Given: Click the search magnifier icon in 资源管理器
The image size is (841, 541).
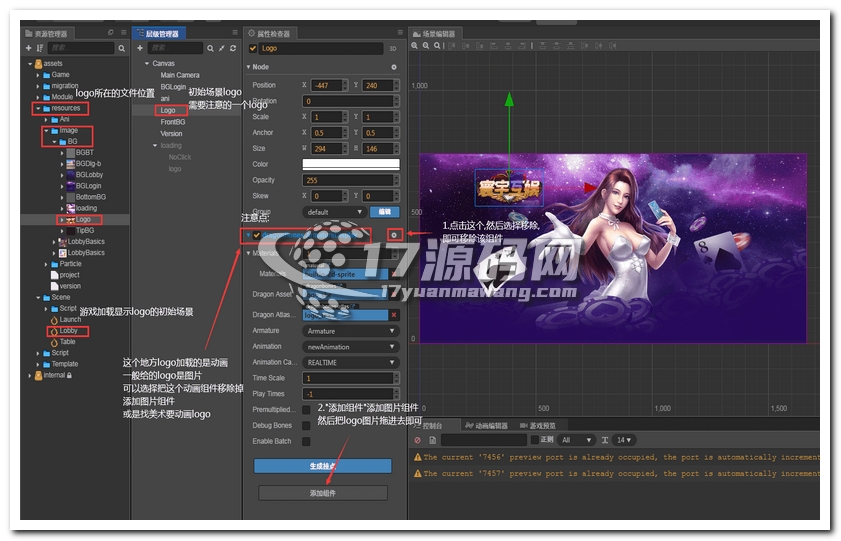Looking at the screenshot, I should pos(122,48).
